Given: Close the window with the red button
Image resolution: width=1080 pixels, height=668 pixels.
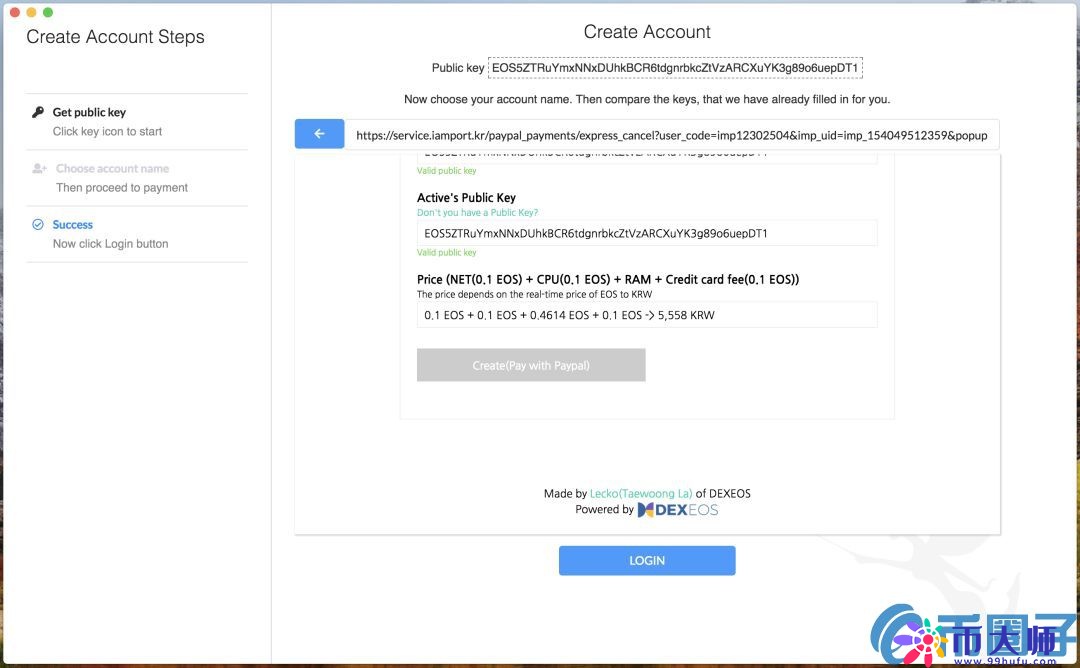Looking at the screenshot, I should pyautogui.click(x=14, y=12).
